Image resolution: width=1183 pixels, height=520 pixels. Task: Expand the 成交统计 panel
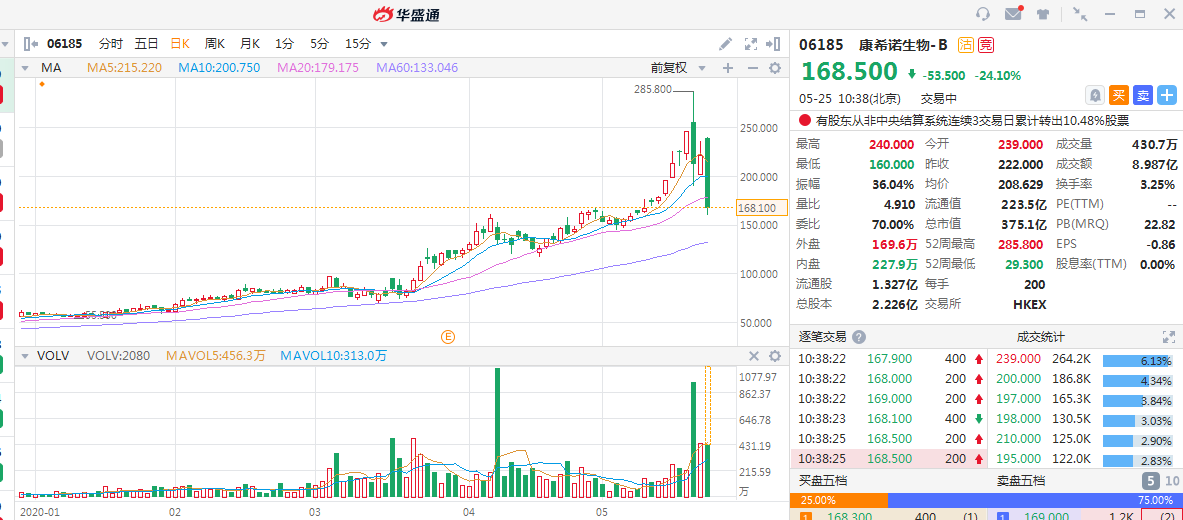1169,337
